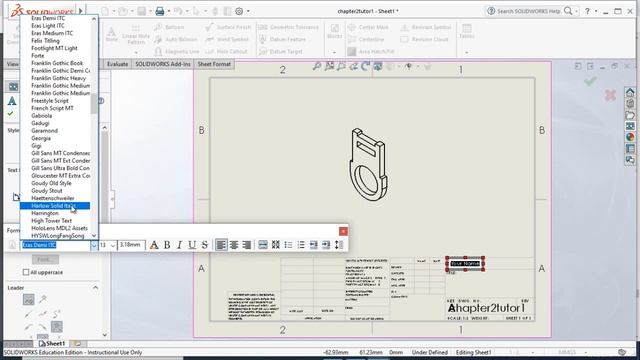The height and width of the screenshot is (360, 640).
Task: Click Search SOLIDWORKS Help field
Action: pos(528,11)
